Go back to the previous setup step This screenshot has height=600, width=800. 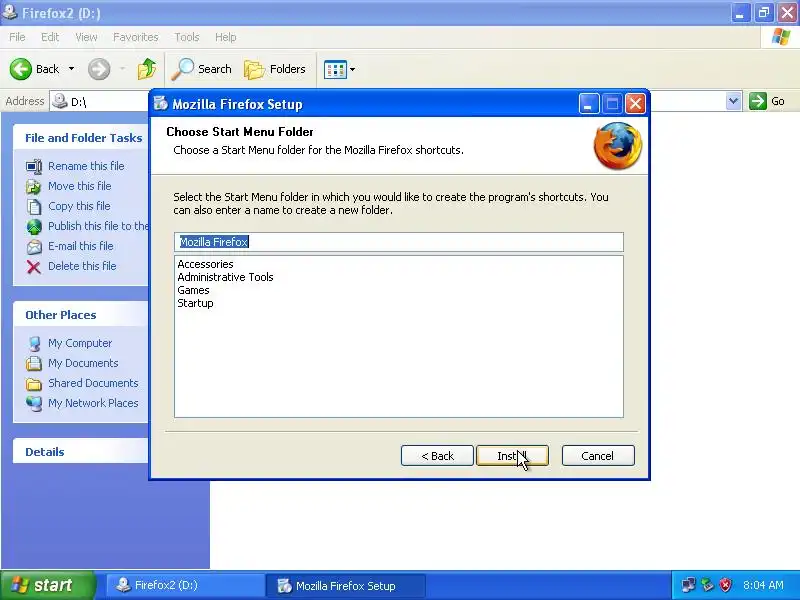437,456
